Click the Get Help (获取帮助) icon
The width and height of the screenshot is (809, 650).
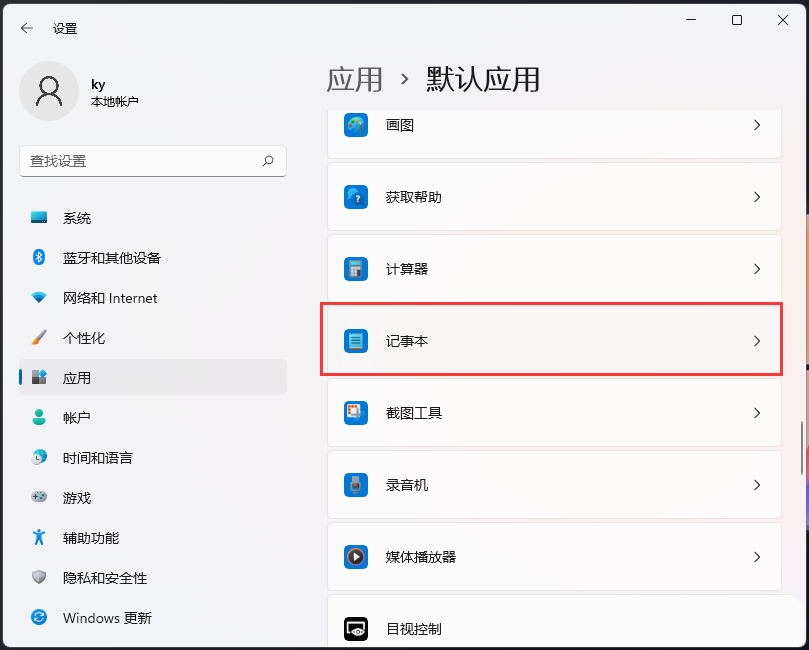[x=356, y=197]
